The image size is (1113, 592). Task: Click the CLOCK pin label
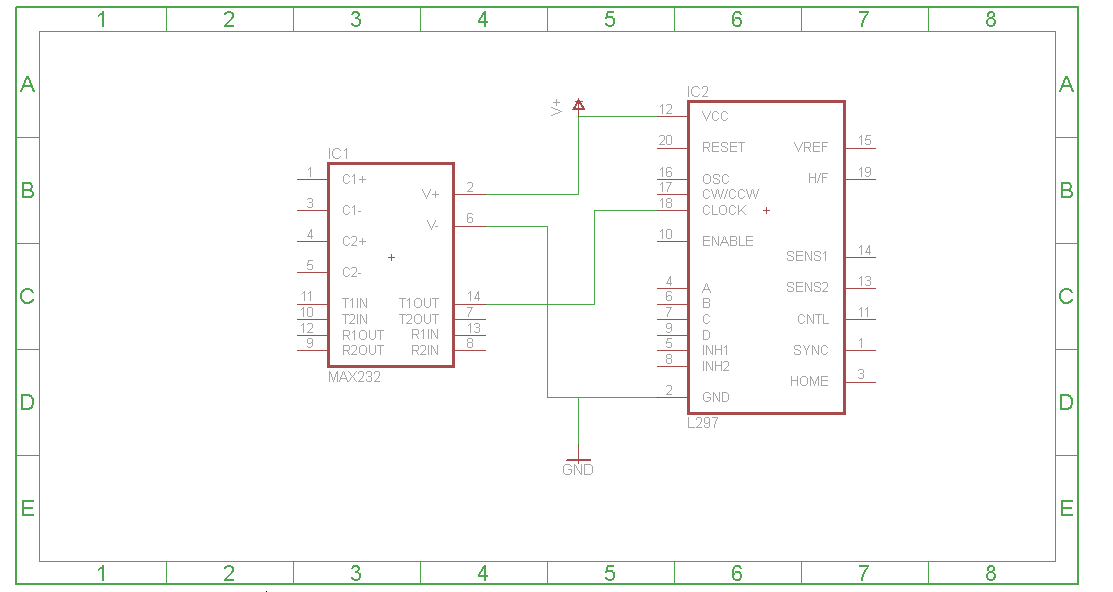[724, 210]
